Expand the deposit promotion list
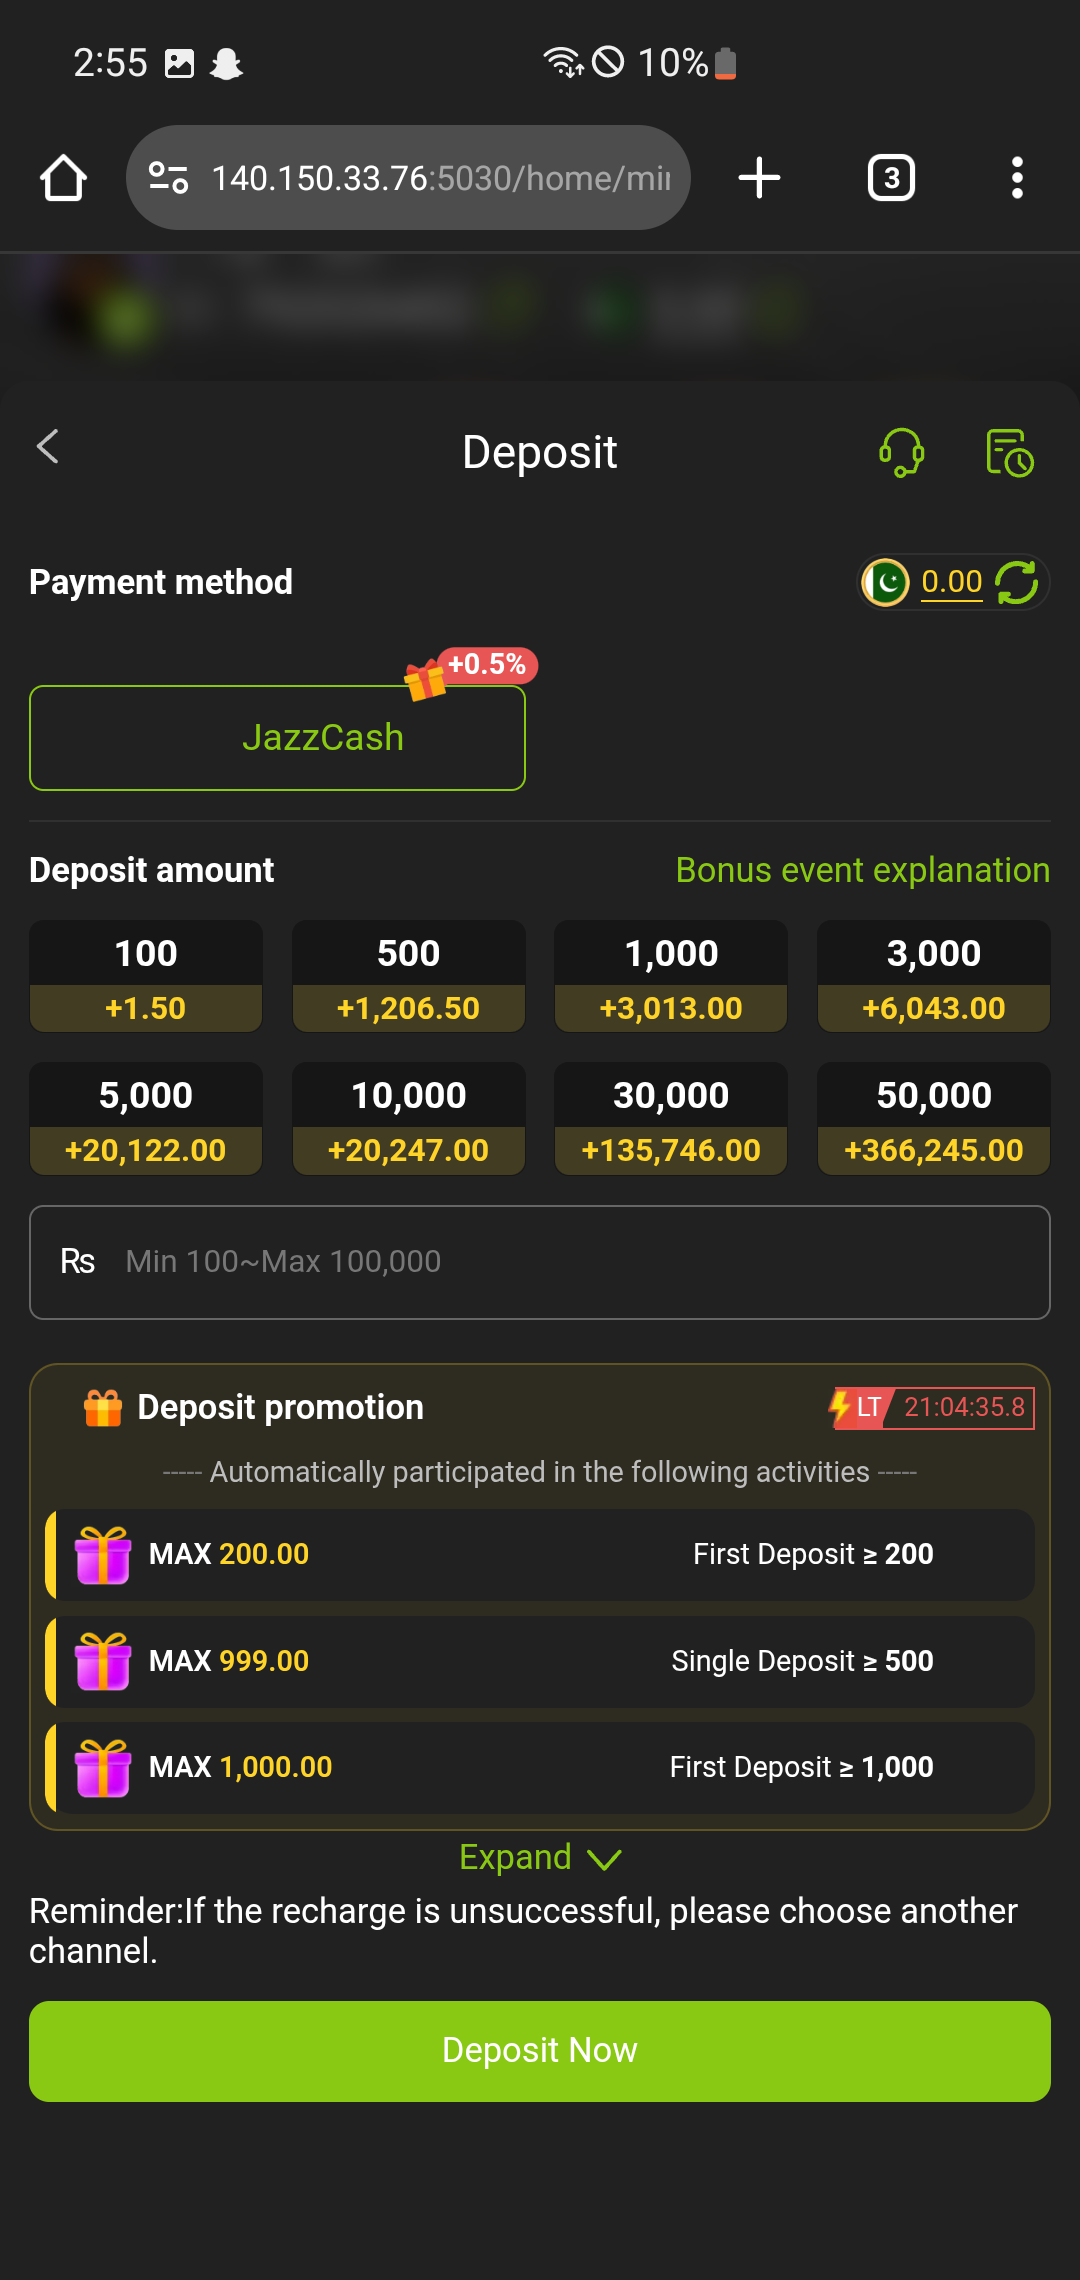1080x2280 pixels. tap(540, 1858)
